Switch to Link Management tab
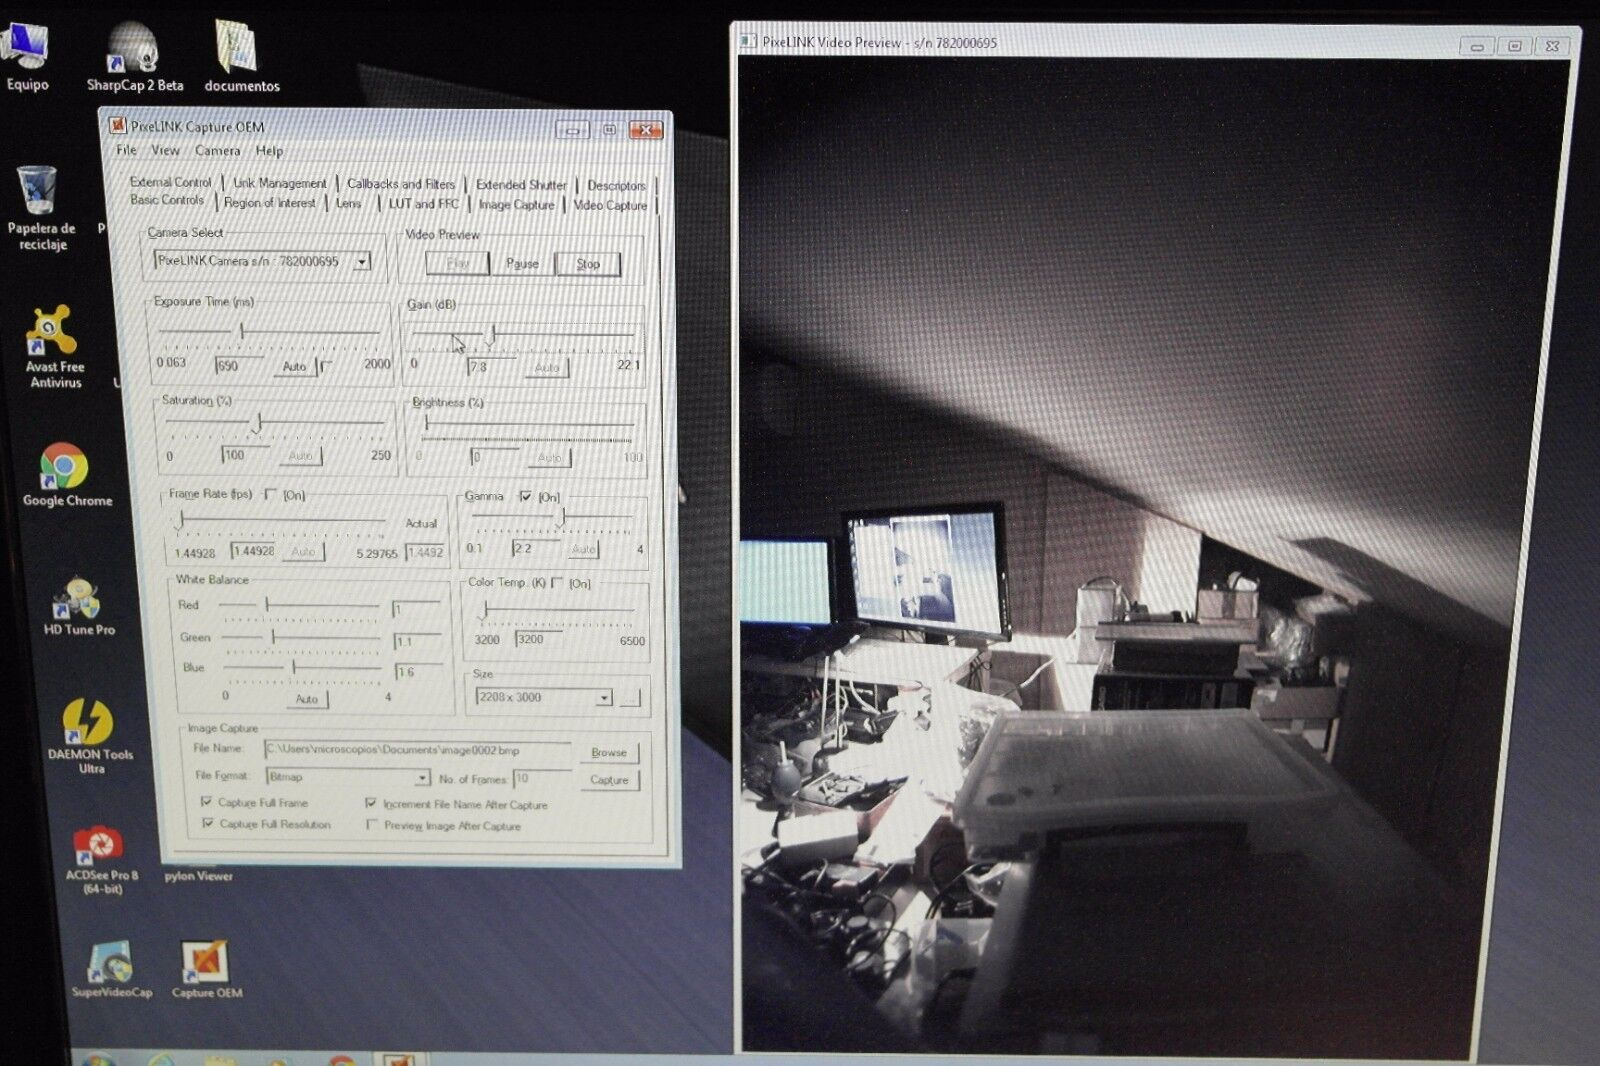 point(279,183)
